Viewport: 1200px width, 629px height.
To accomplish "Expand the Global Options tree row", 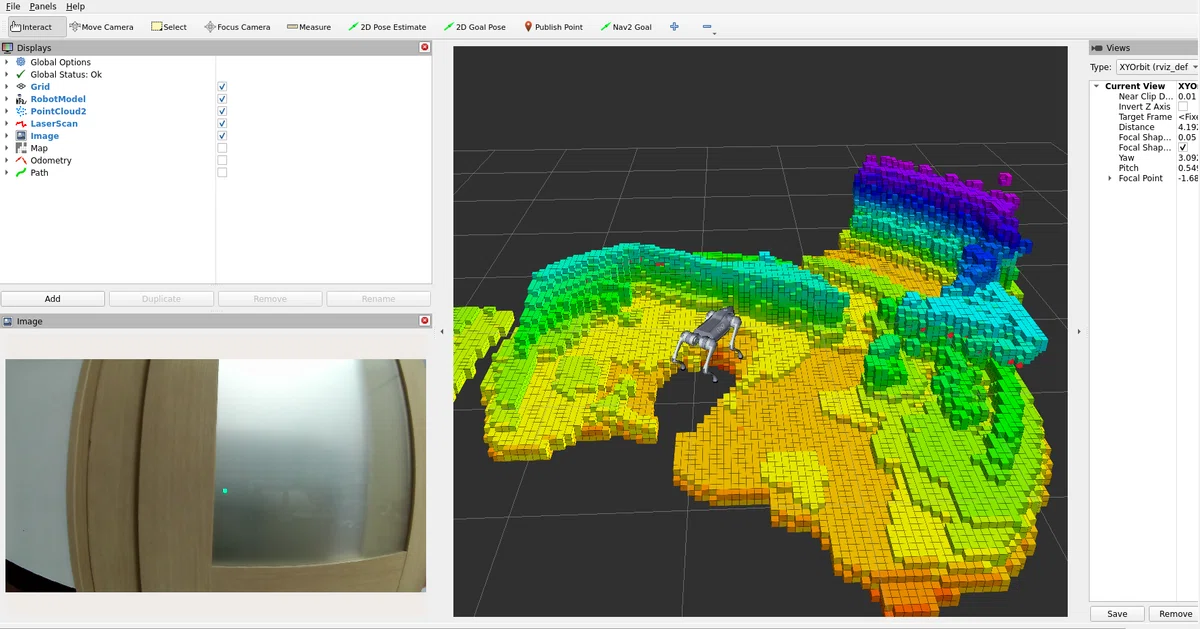I will (x=7, y=62).
